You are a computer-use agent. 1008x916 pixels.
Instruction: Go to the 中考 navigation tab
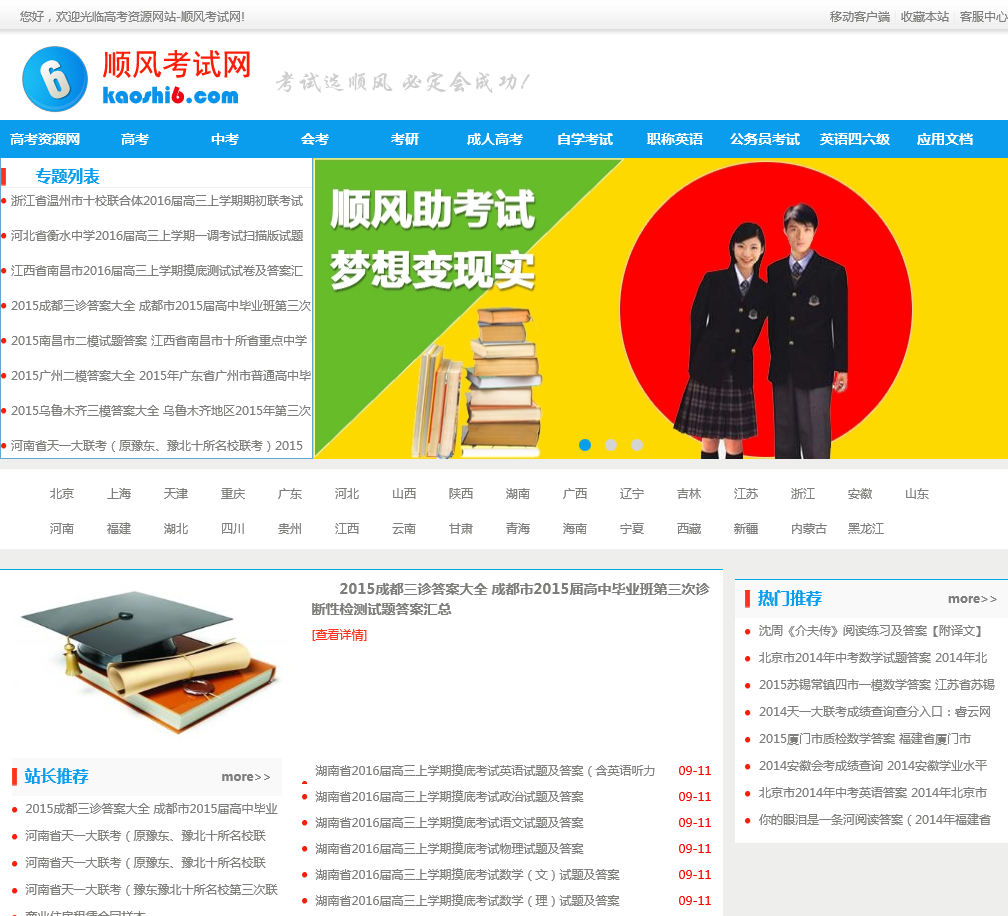tap(225, 139)
